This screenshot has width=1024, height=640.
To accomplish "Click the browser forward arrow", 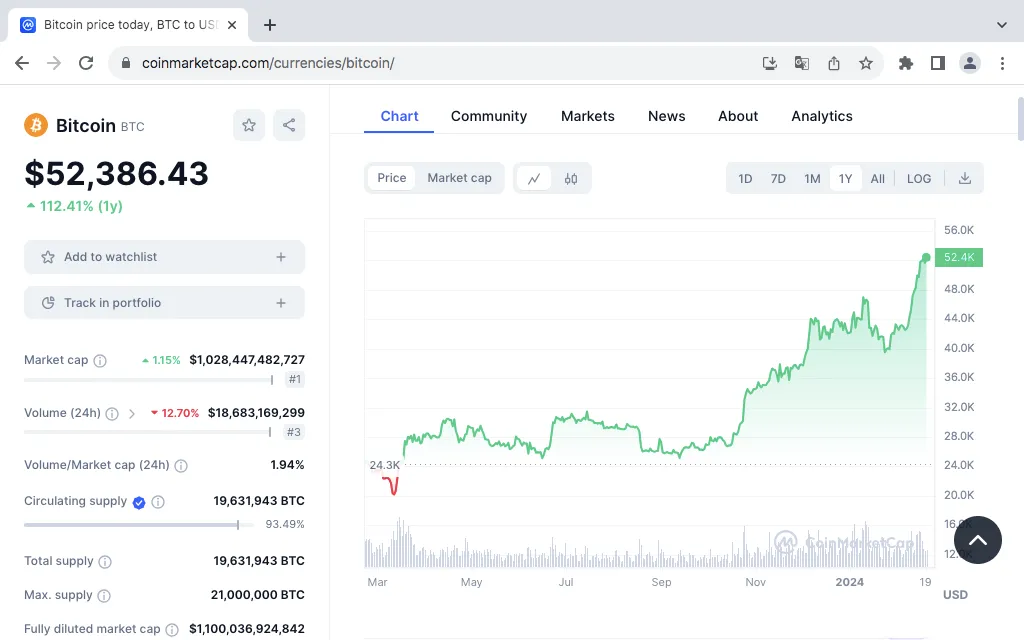I will (x=54, y=63).
